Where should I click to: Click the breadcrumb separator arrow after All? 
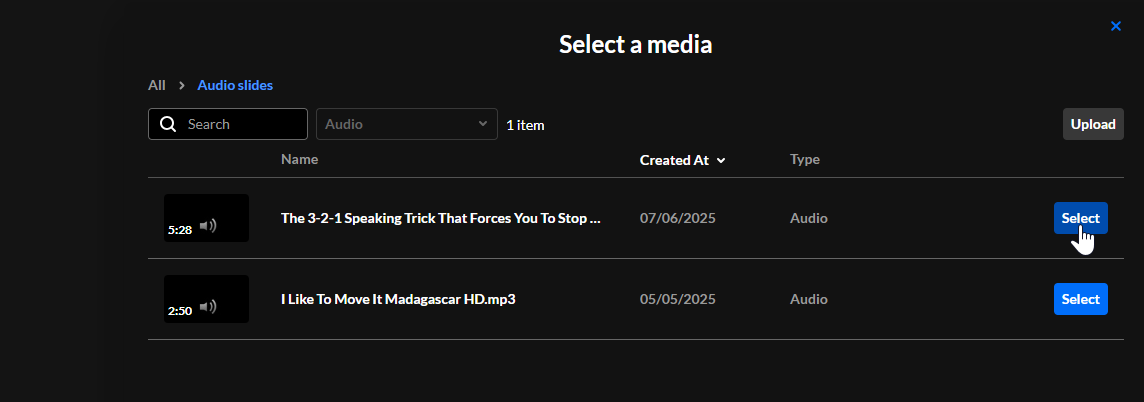(x=182, y=85)
